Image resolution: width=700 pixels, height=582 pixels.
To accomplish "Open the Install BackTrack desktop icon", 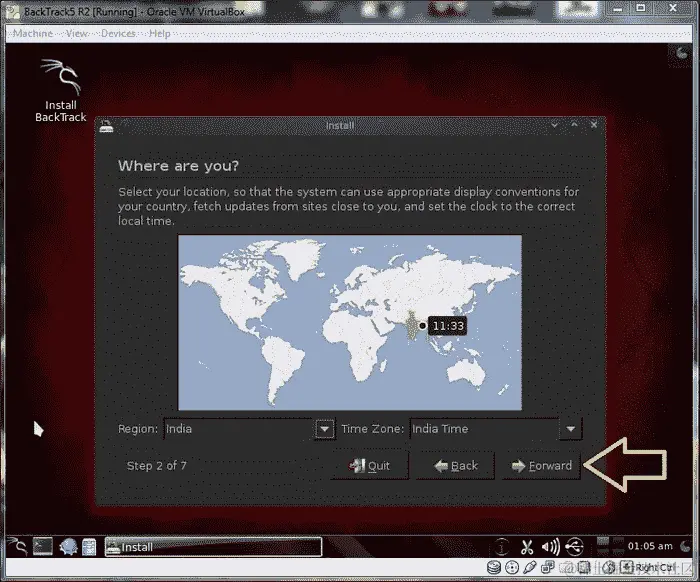I will coord(61,91).
